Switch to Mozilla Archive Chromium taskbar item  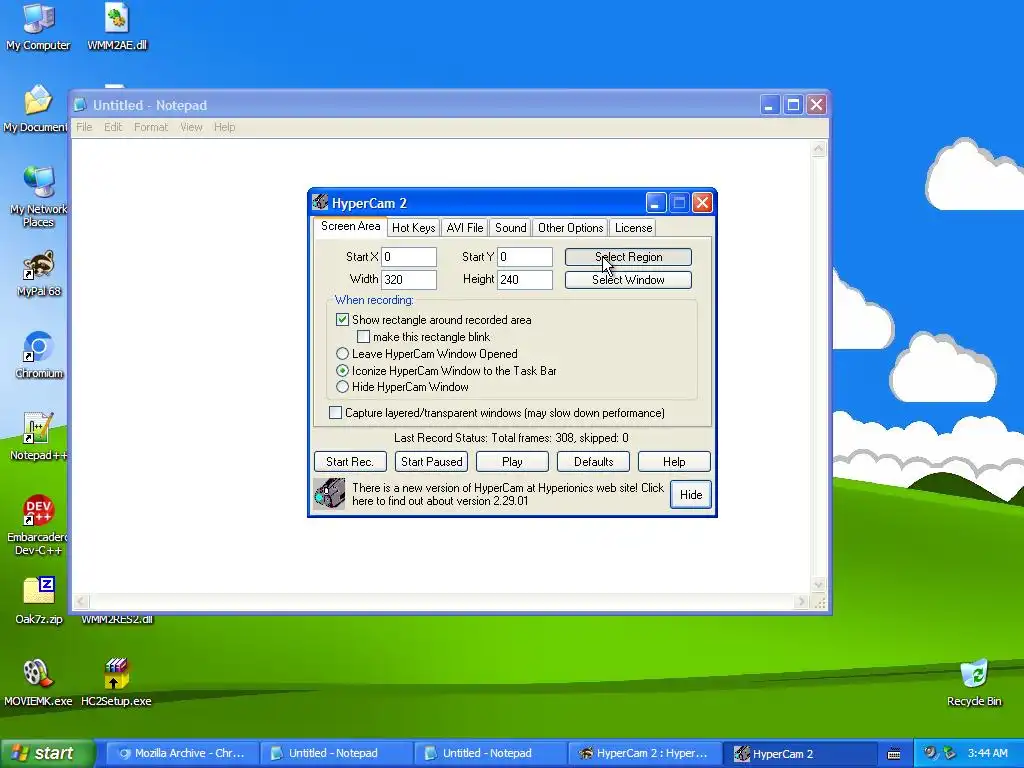pyautogui.click(x=181, y=754)
